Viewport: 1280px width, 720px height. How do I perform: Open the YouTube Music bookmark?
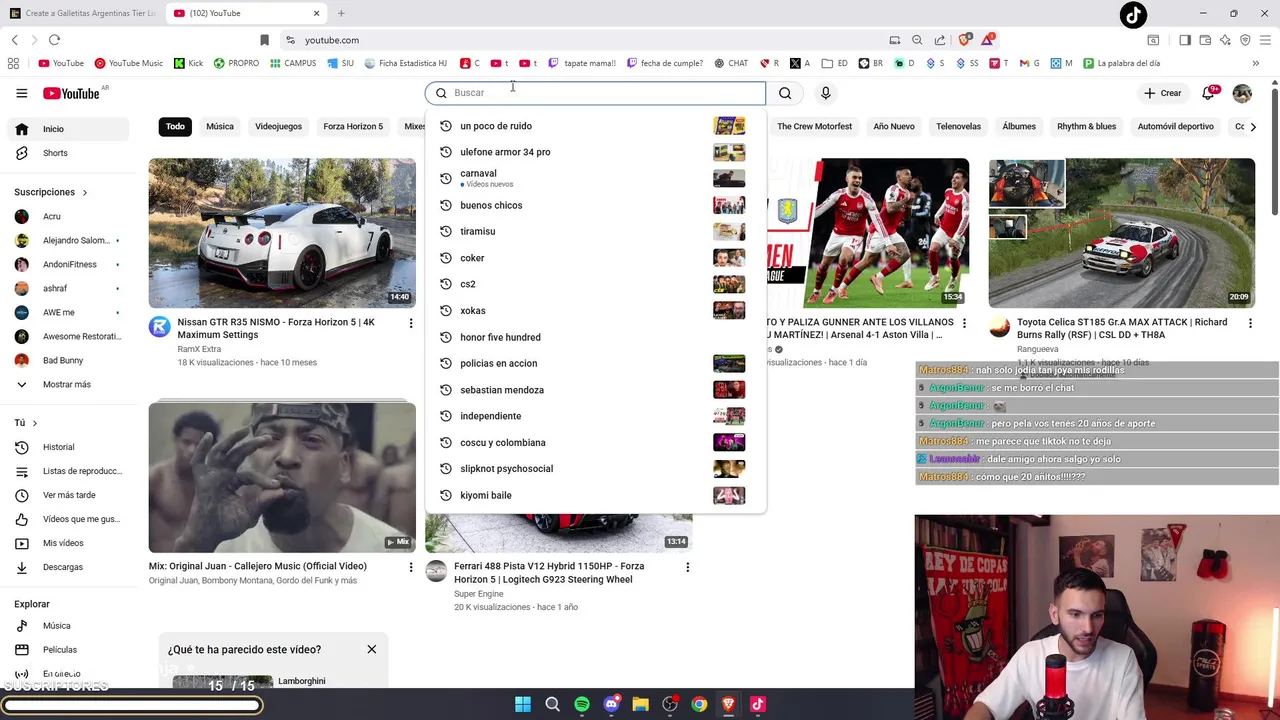(128, 63)
